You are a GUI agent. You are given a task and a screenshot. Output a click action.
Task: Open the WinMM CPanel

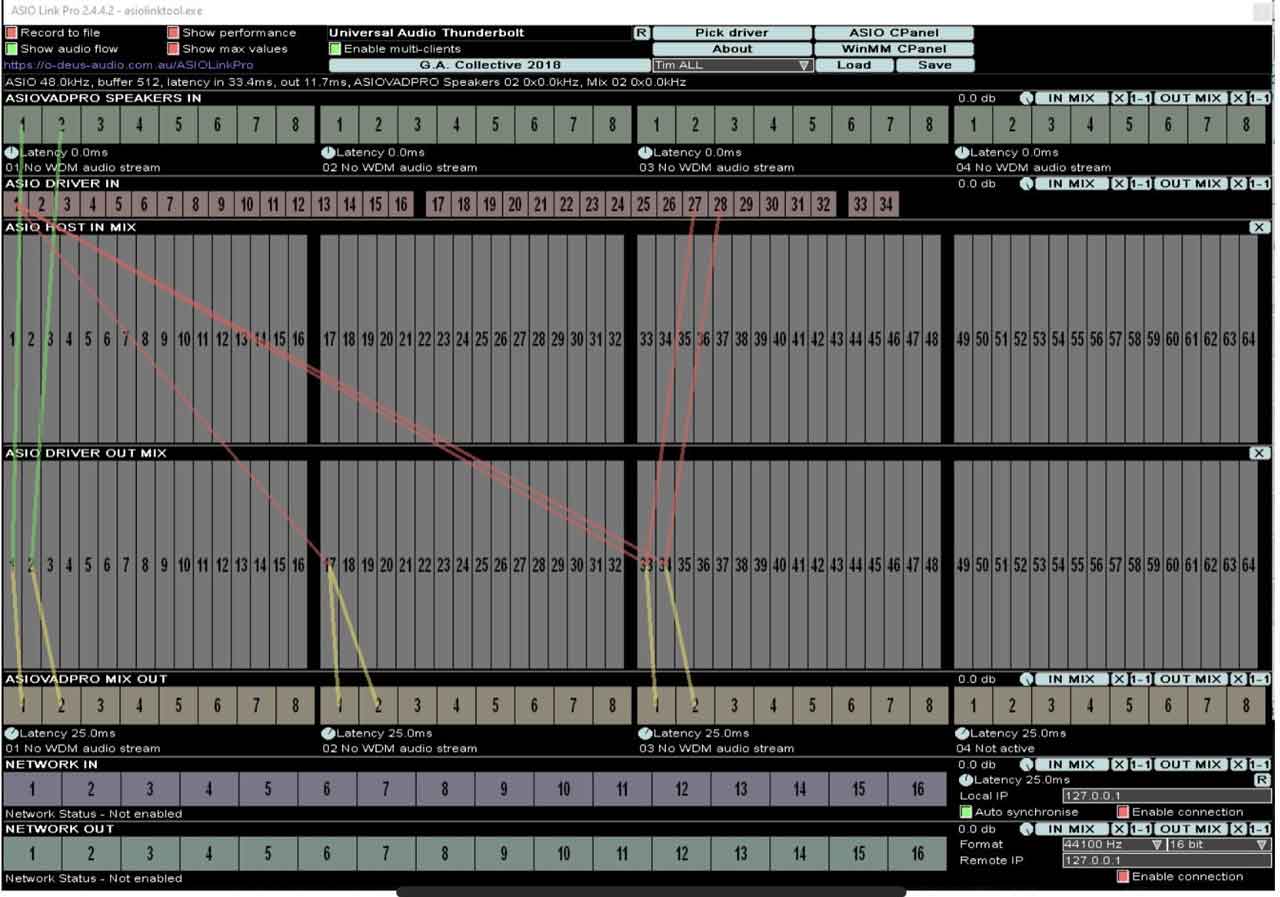point(894,49)
